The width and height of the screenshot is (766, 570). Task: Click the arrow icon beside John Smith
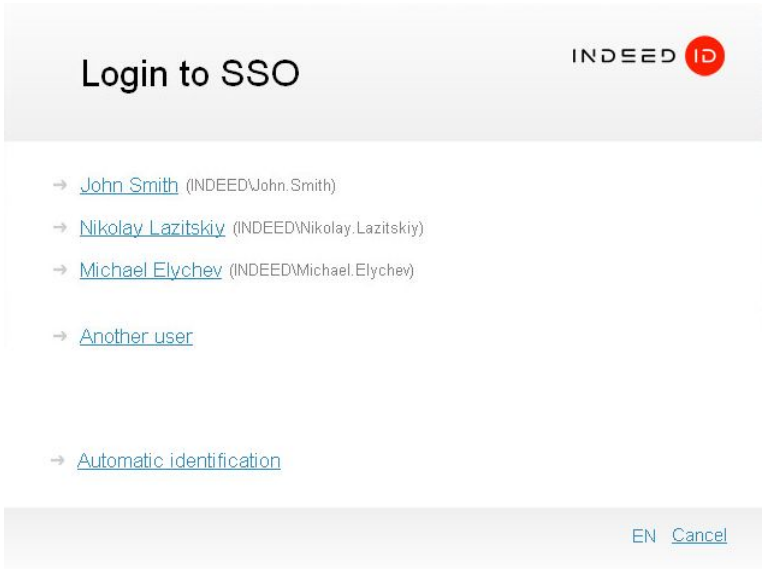click(60, 185)
